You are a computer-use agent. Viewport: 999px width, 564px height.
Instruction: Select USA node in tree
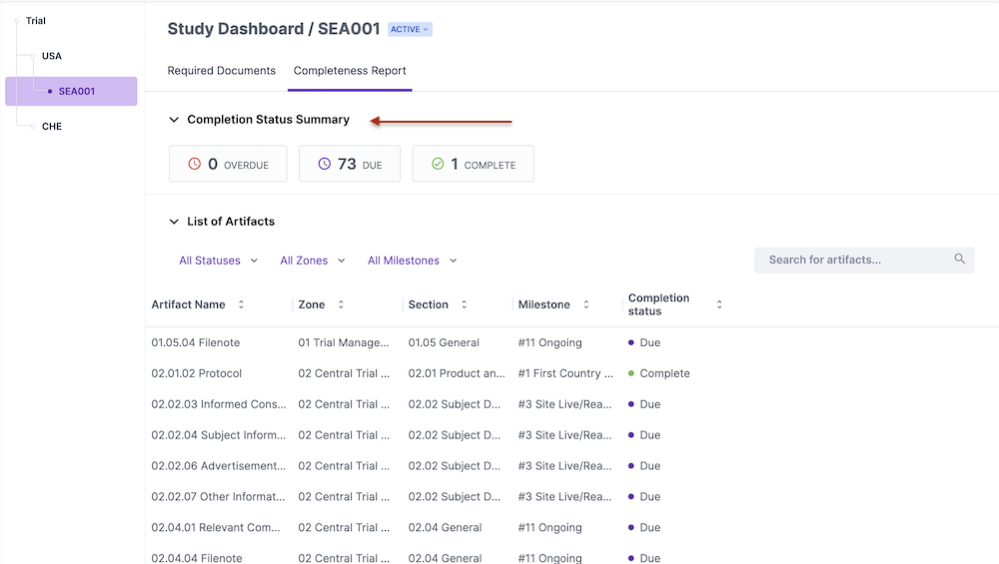52,56
